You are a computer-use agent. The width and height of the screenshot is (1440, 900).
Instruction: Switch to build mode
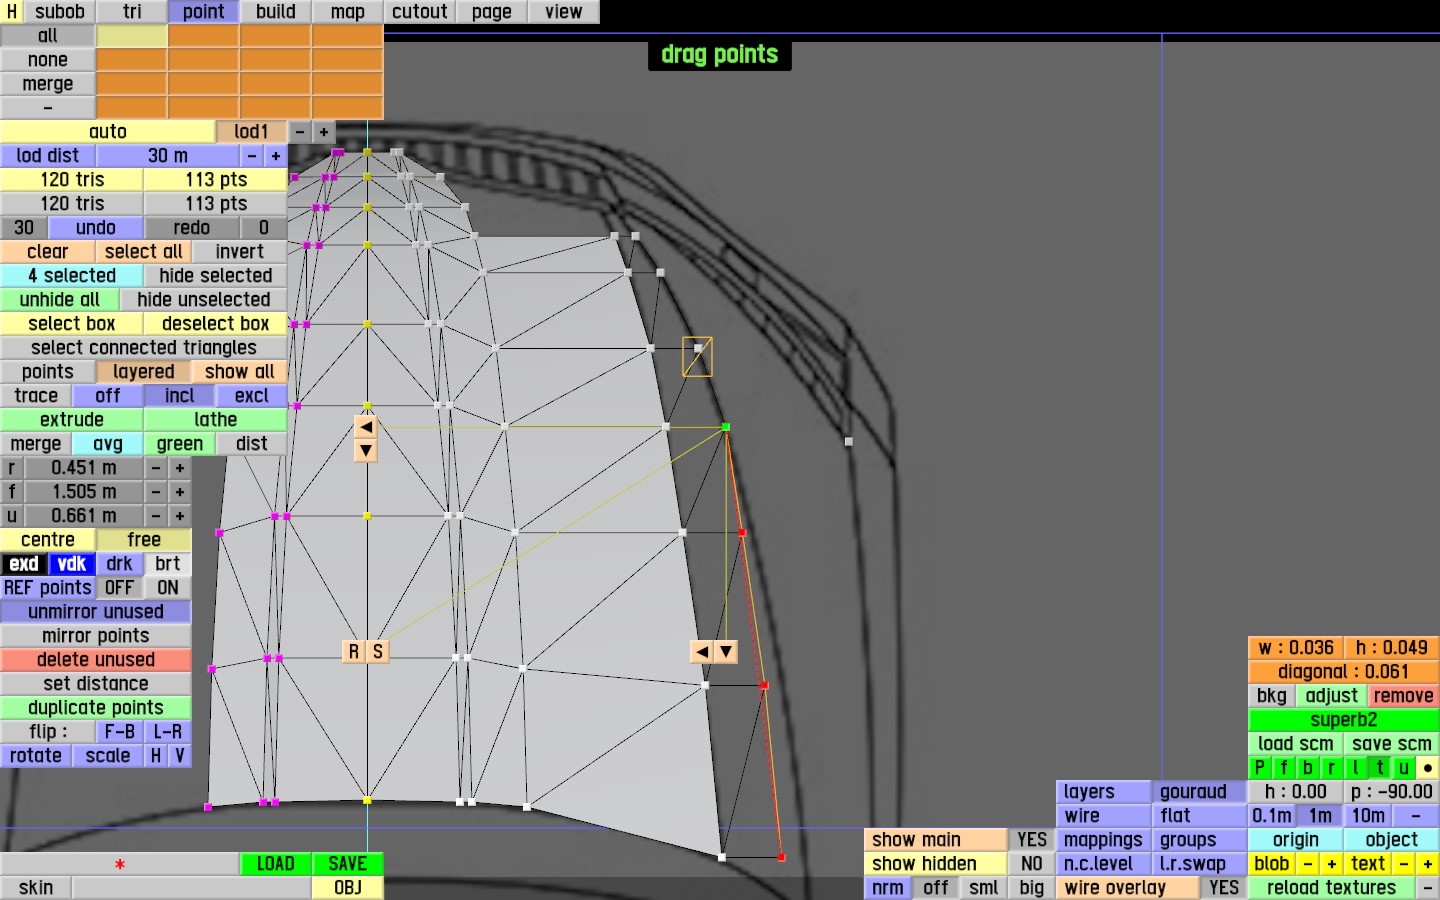click(x=276, y=12)
